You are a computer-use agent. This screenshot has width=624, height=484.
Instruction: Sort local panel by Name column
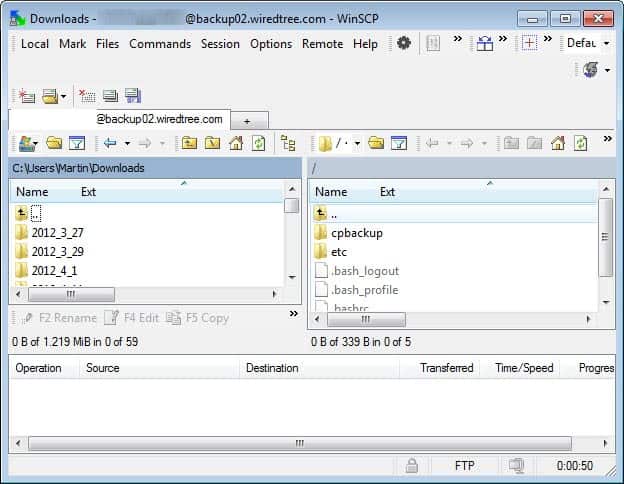click(x=32, y=192)
